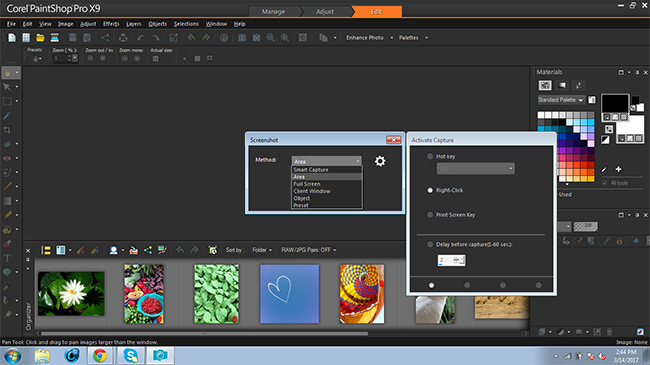Open the Presets dropdown in options bar
This screenshot has height=365, width=650.
click(37, 58)
